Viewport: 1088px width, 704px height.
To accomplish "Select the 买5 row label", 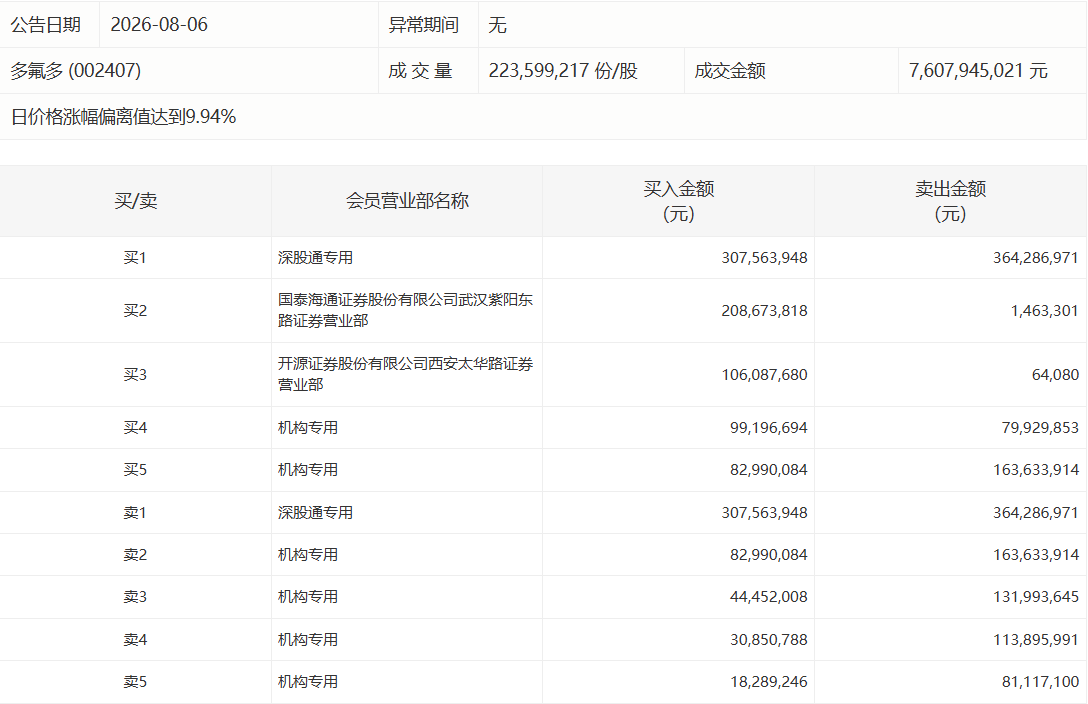I will pos(135,470).
